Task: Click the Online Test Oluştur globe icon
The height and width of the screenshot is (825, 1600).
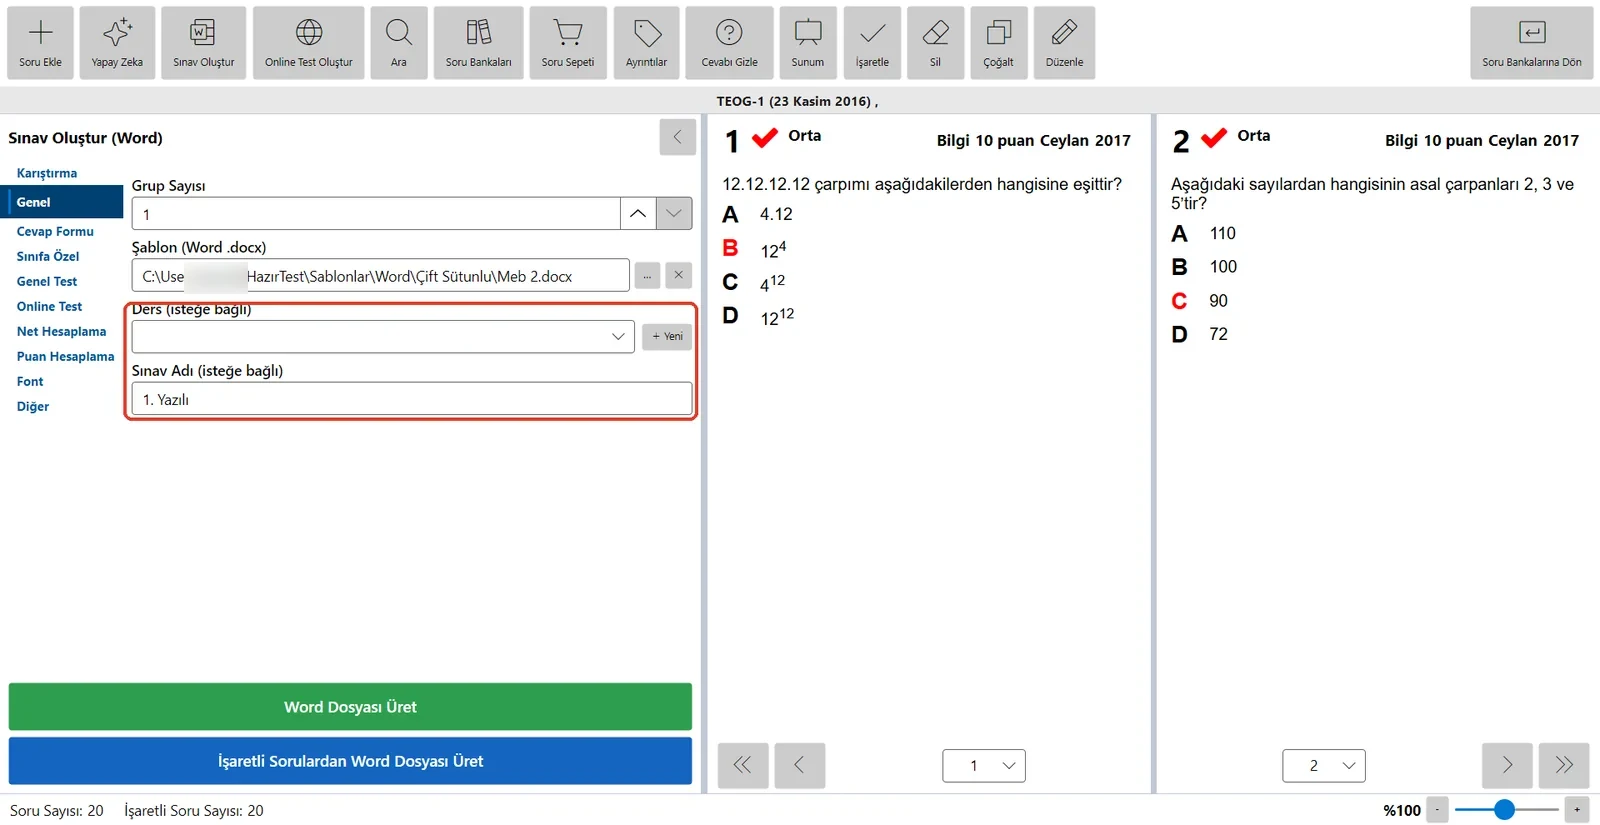Action: [x=309, y=33]
